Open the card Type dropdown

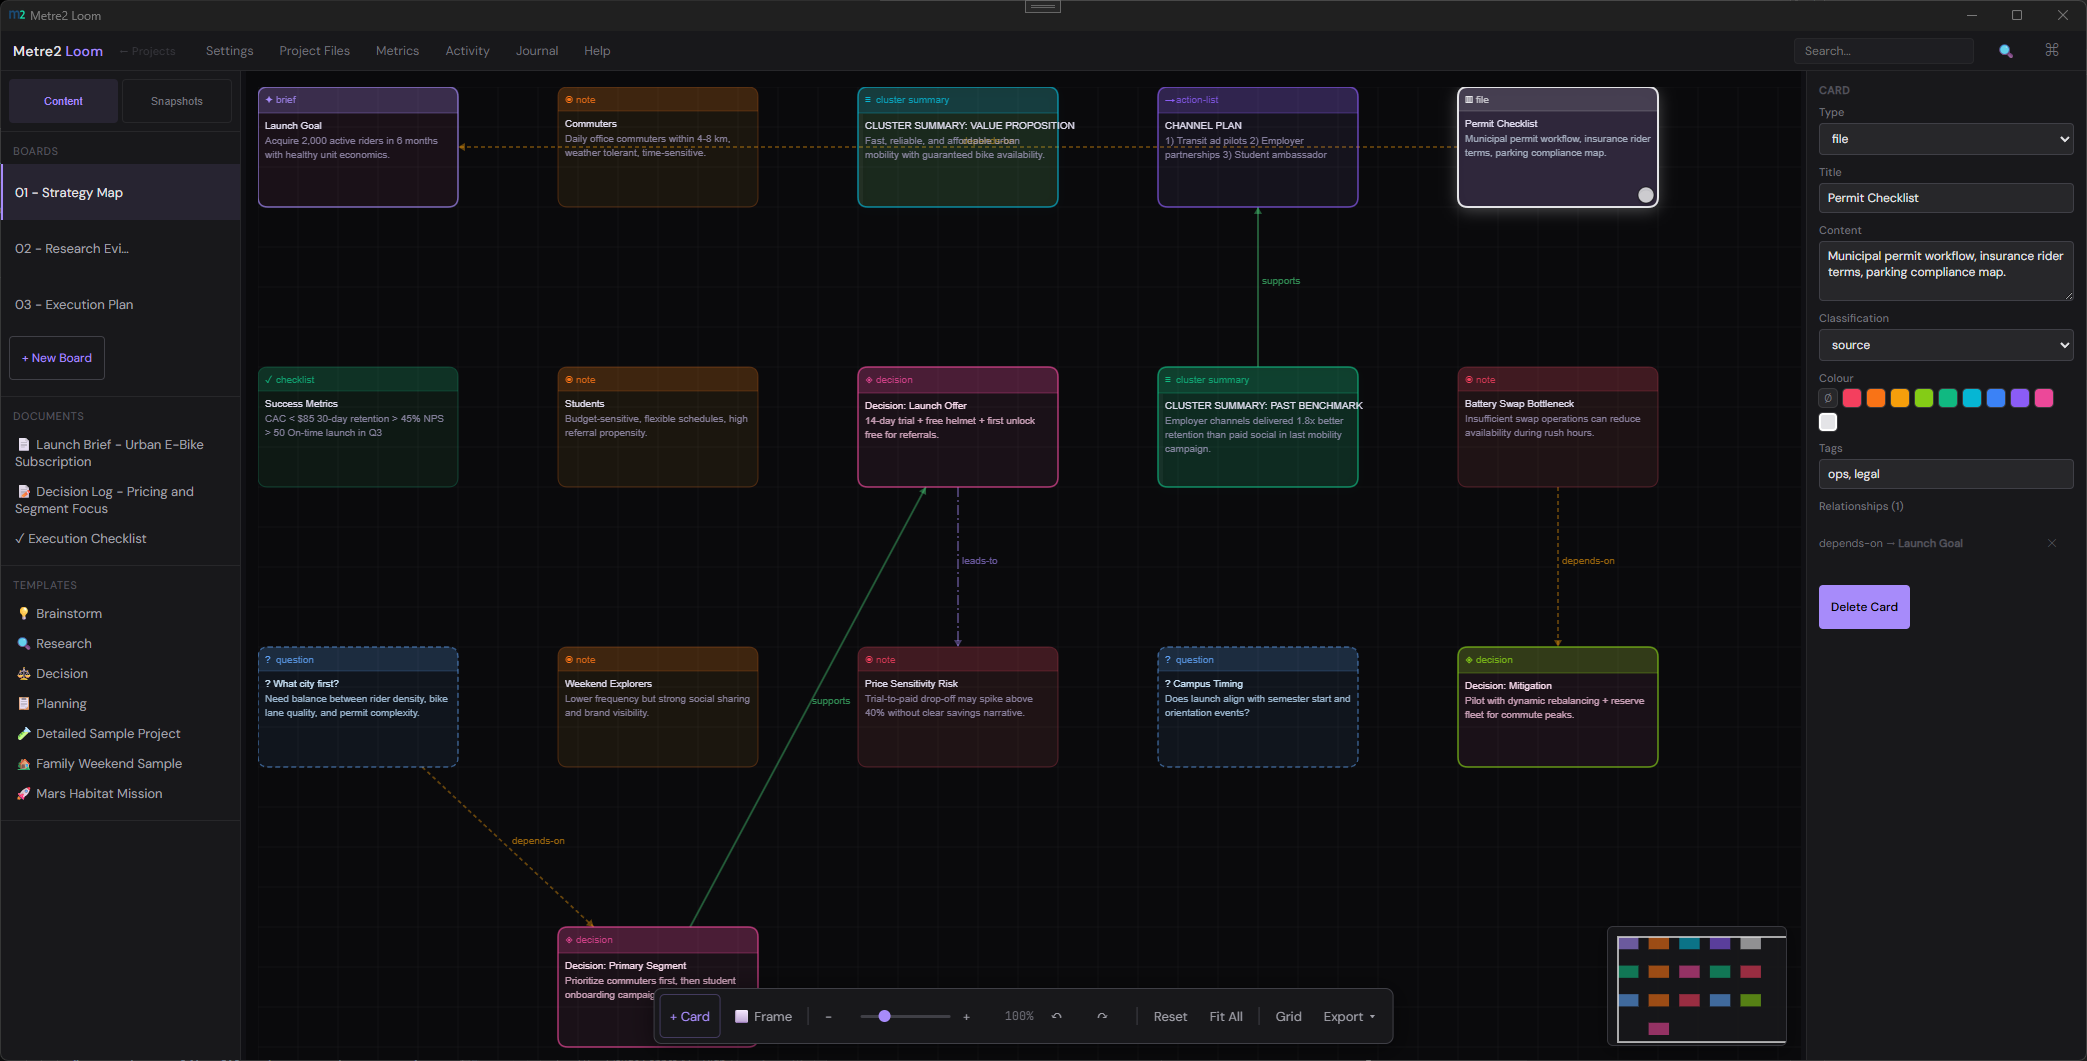point(1945,139)
